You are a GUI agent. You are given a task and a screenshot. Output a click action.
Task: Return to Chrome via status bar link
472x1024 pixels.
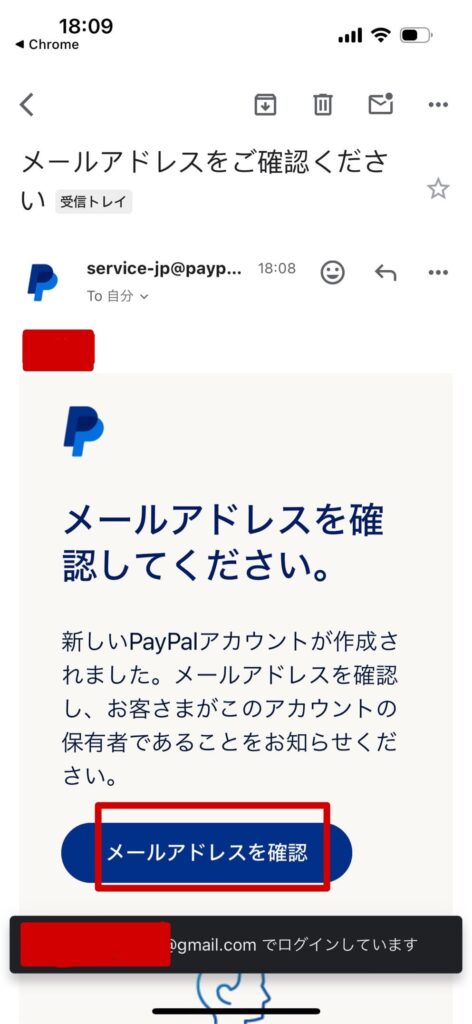[x=46, y=44]
